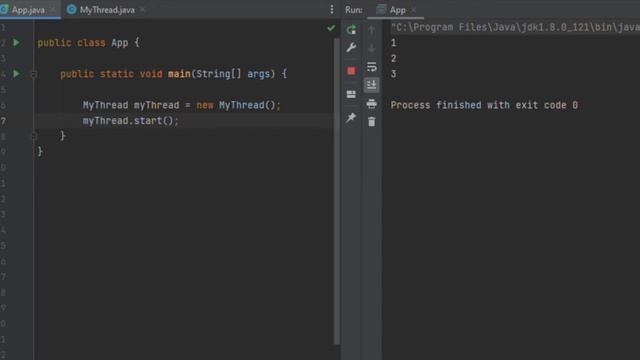Click 'Process finished with exit code 0'
Screen dimensions: 640x360
(x=484, y=105)
